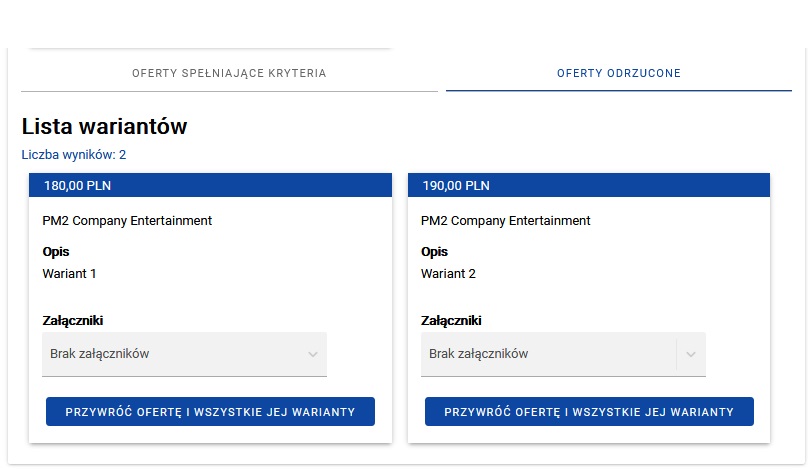Select the Oferty odrzucone tab
808x469 pixels.
[619, 73]
